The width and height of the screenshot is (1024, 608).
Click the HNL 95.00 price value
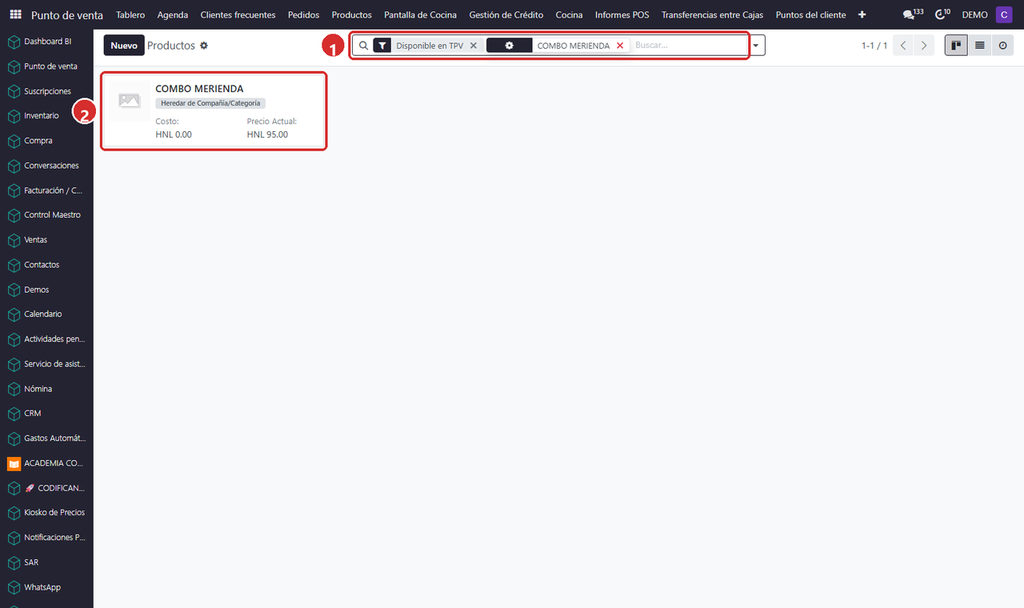pyautogui.click(x=267, y=135)
